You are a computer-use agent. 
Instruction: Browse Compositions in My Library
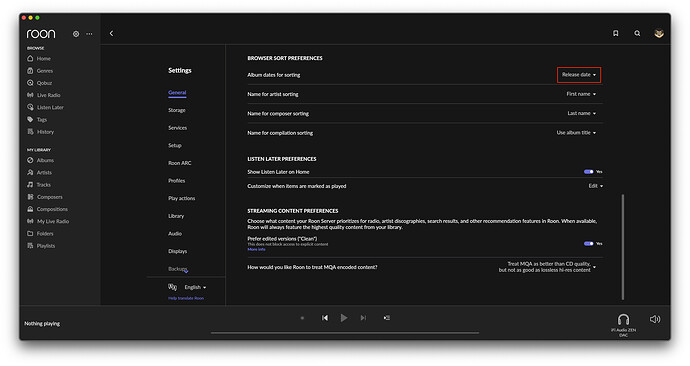point(48,209)
